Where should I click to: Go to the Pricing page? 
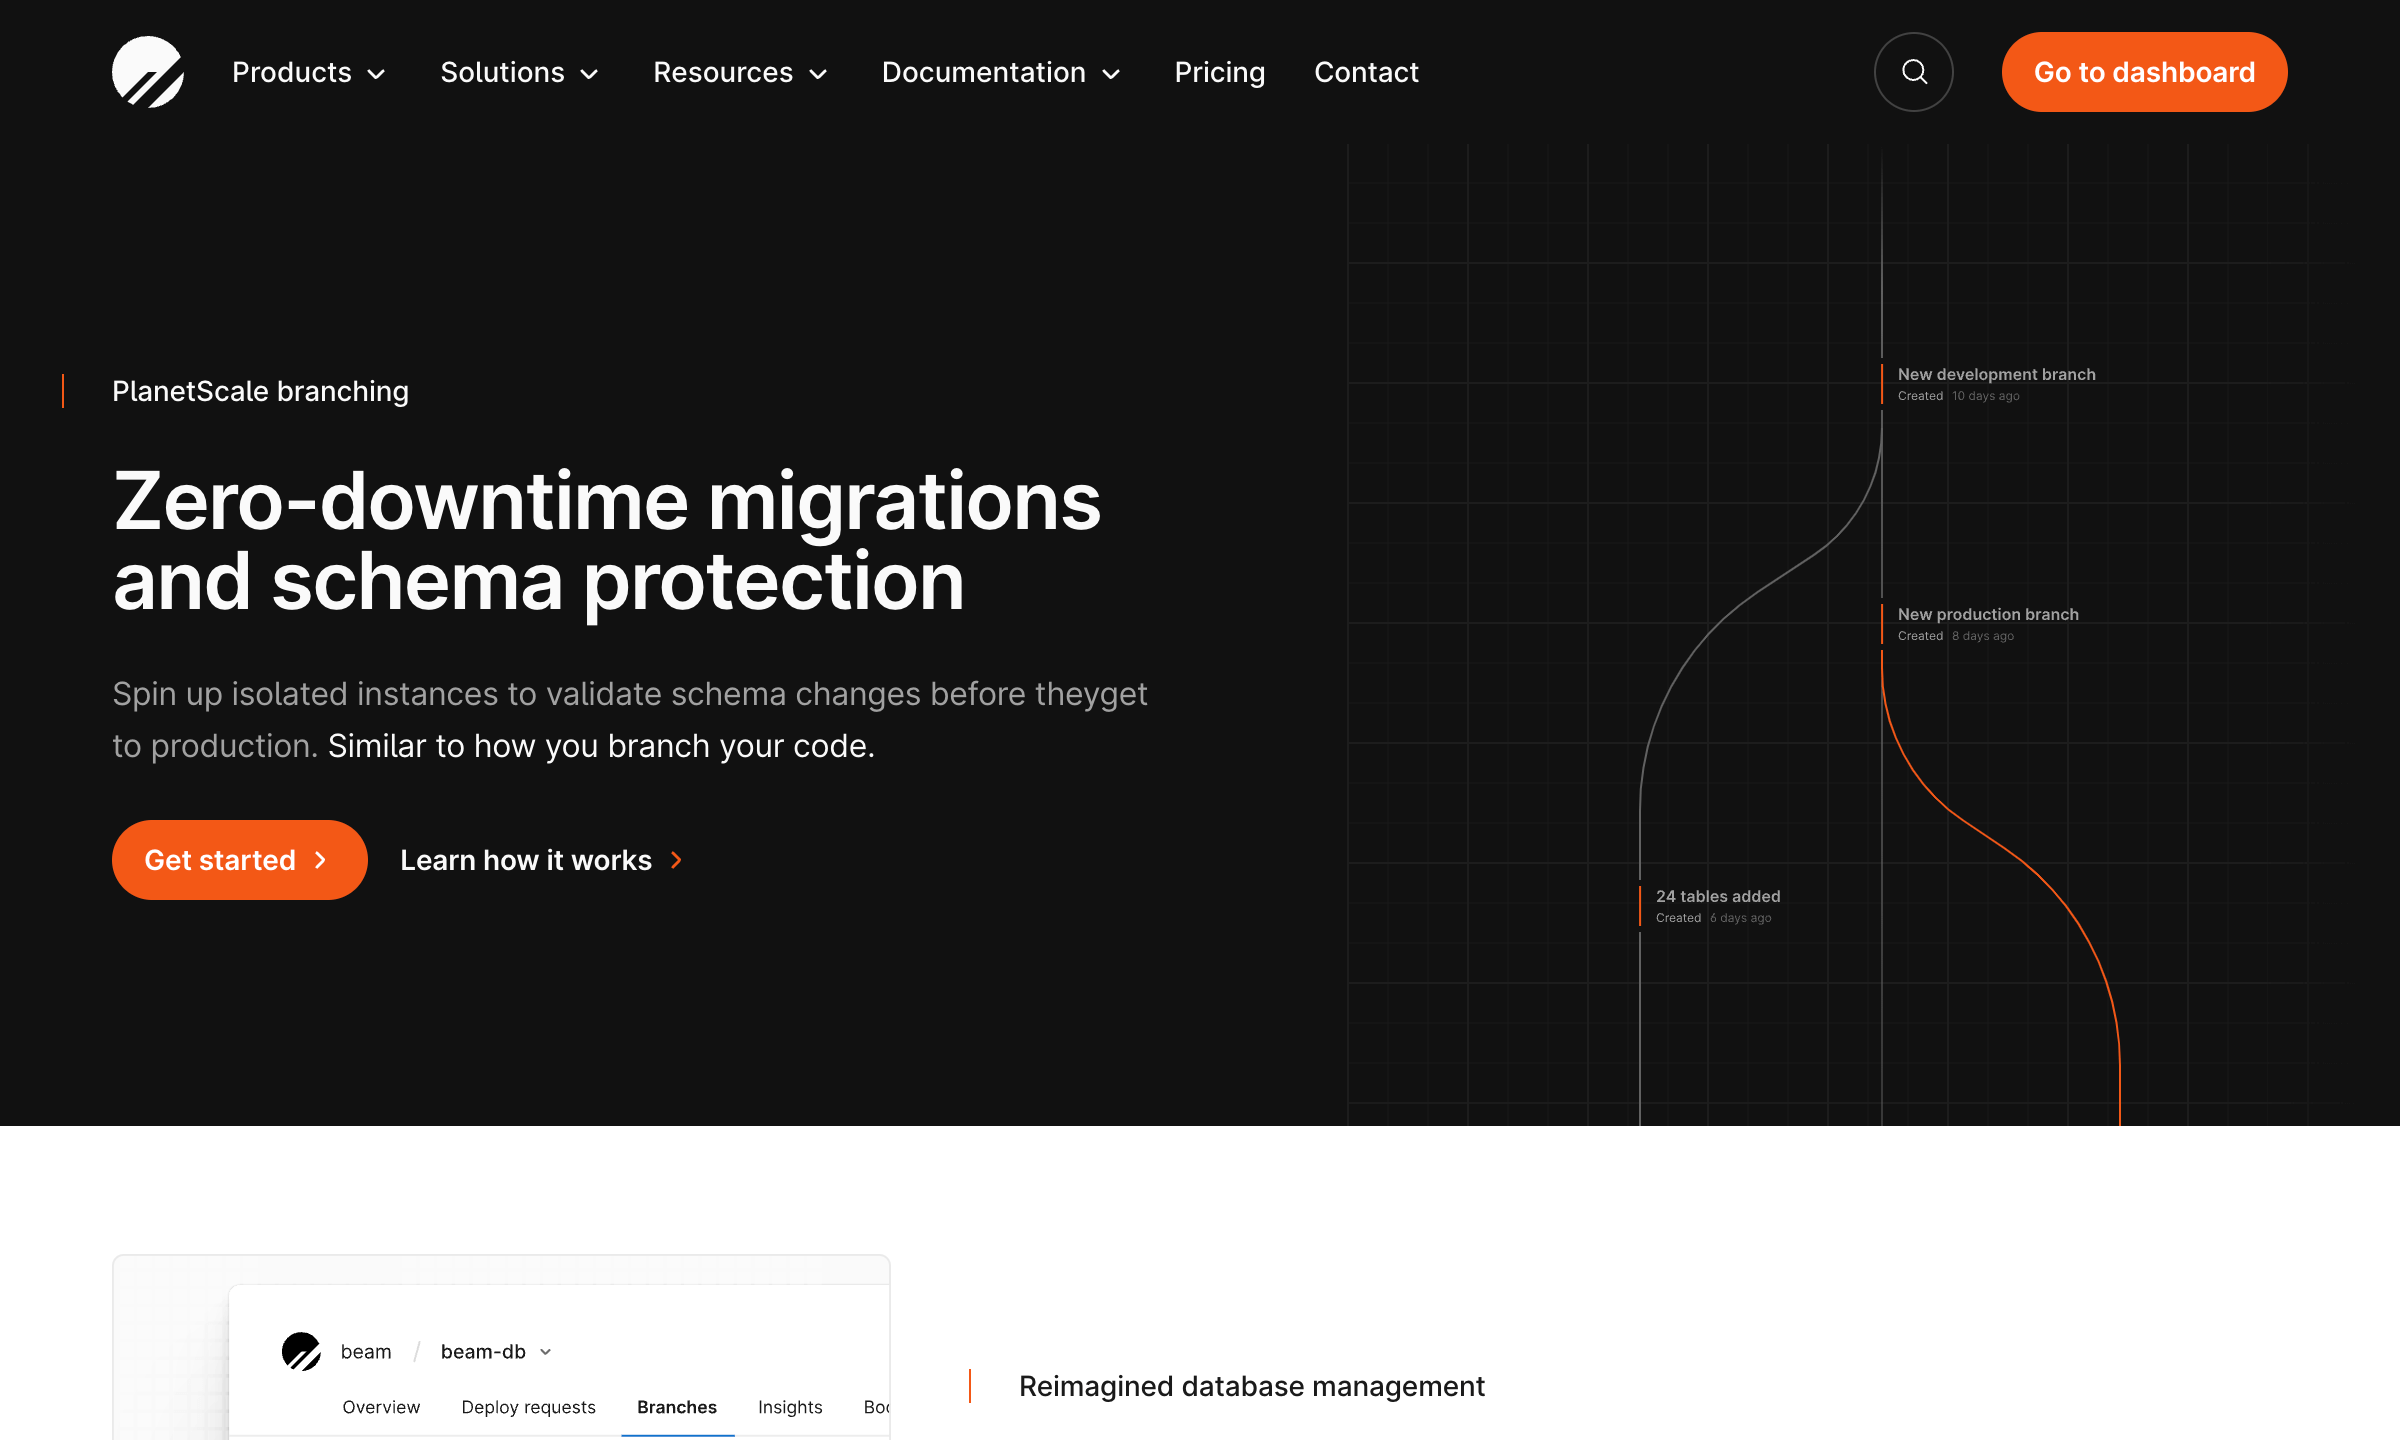[x=1220, y=72]
